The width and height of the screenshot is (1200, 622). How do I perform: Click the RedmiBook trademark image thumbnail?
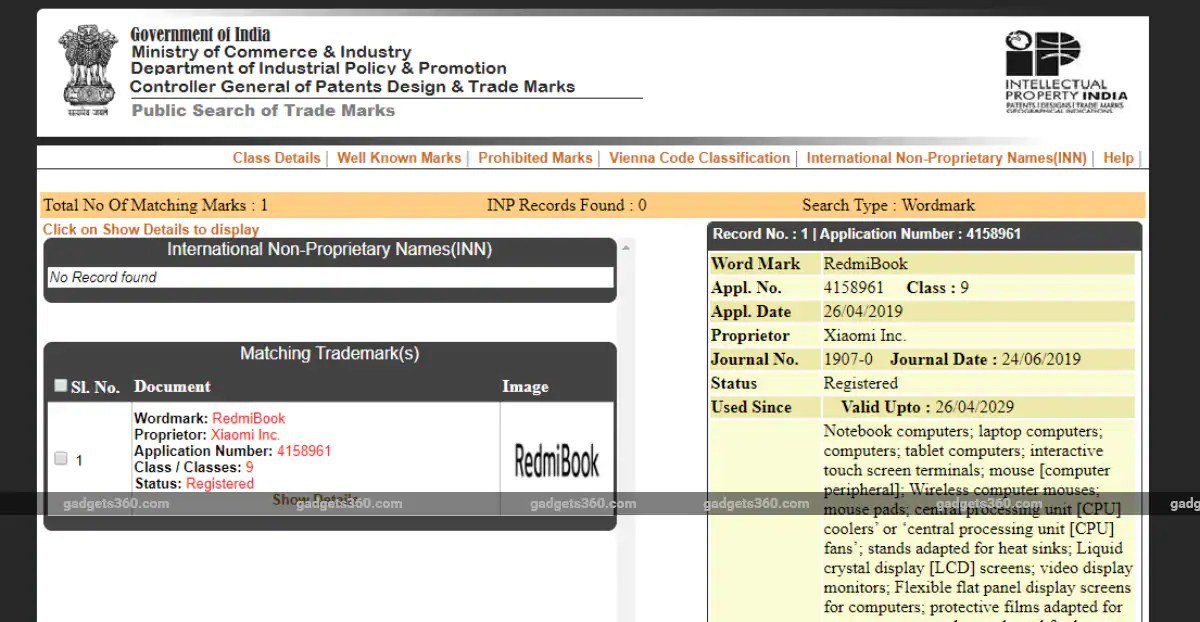557,462
